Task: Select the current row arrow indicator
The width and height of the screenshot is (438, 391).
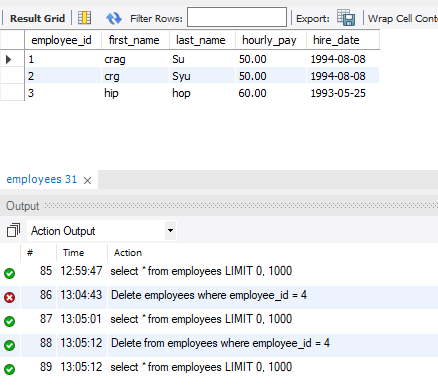Action: [9, 59]
